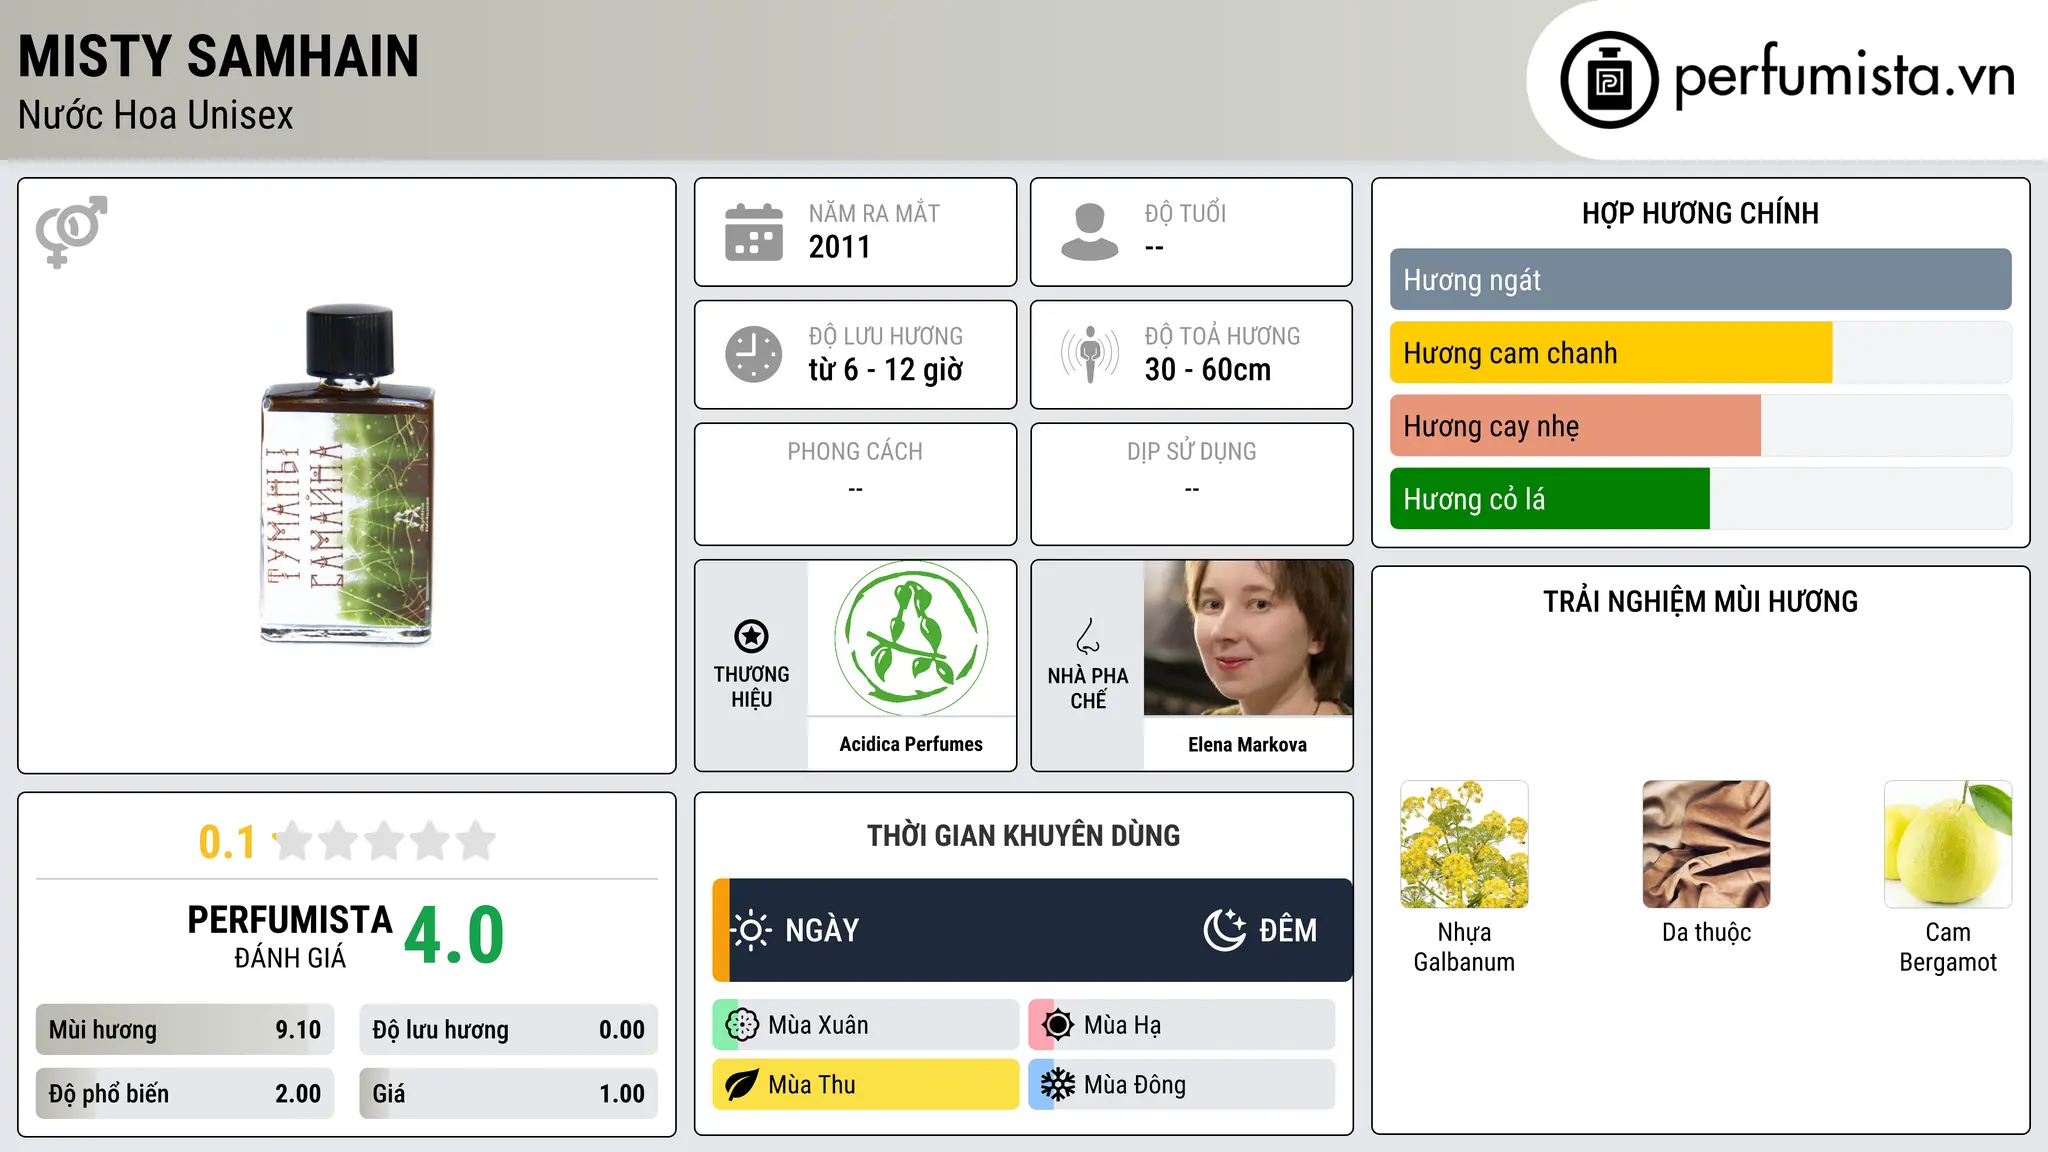Select the Mùa Hạ season button
The width and height of the screenshot is (2048, 1152).
pyautogui.click(x=1182, y=1025)
